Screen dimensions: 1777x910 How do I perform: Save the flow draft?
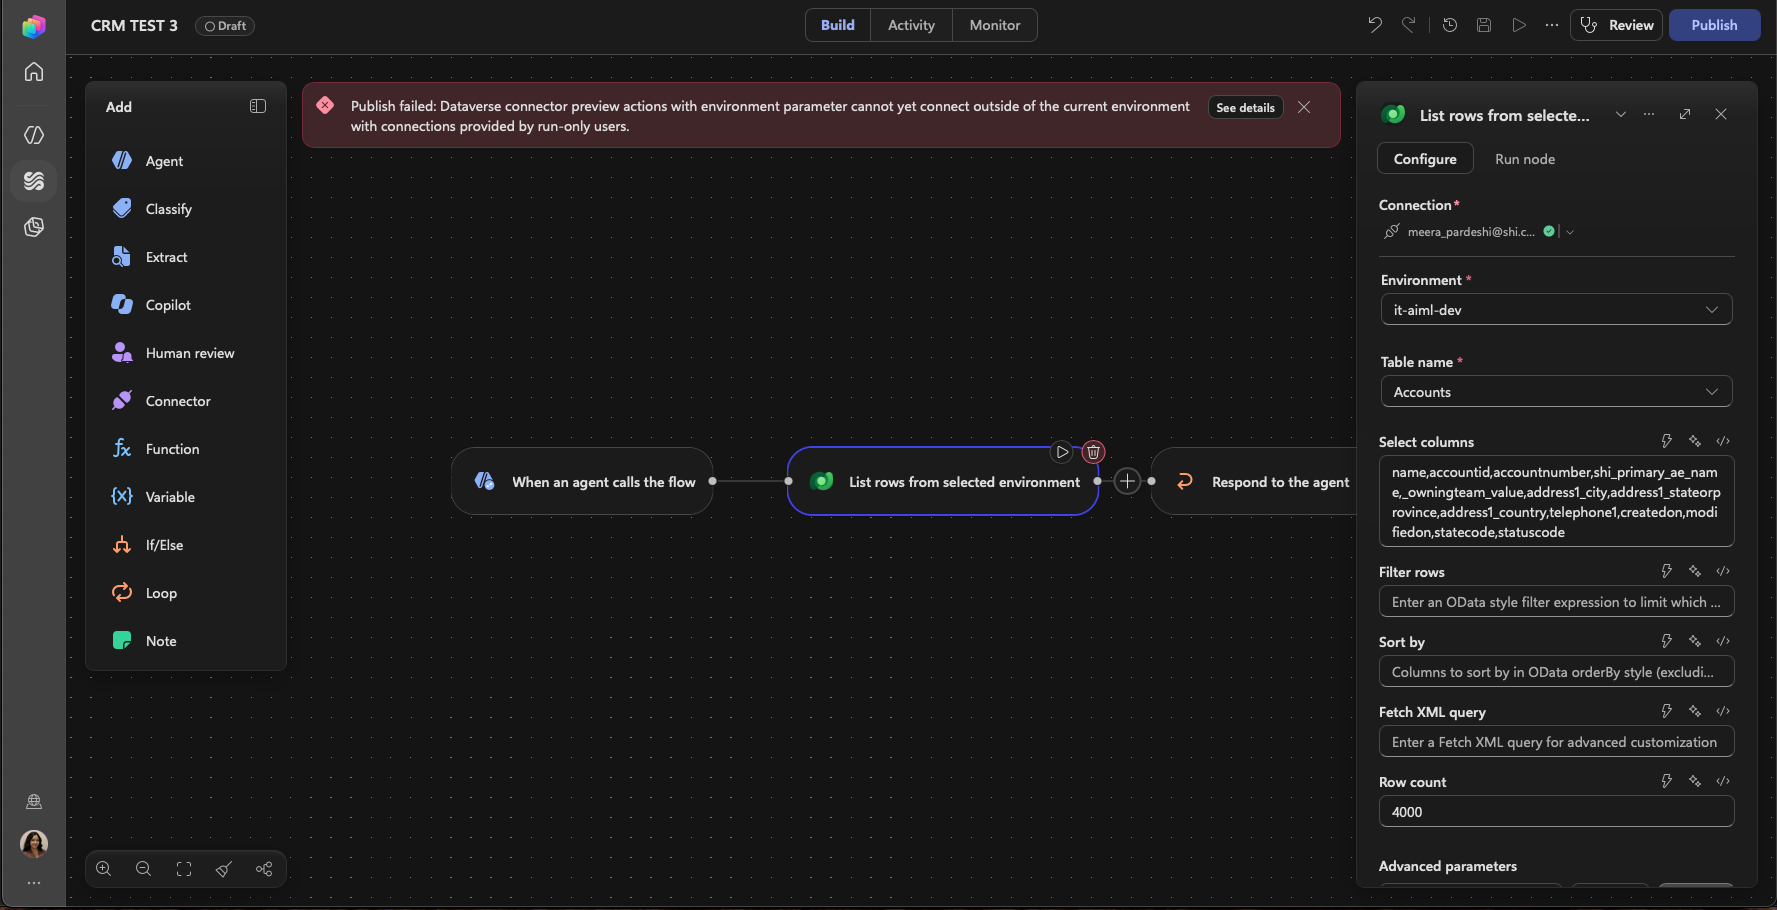tap(1484, 25)
